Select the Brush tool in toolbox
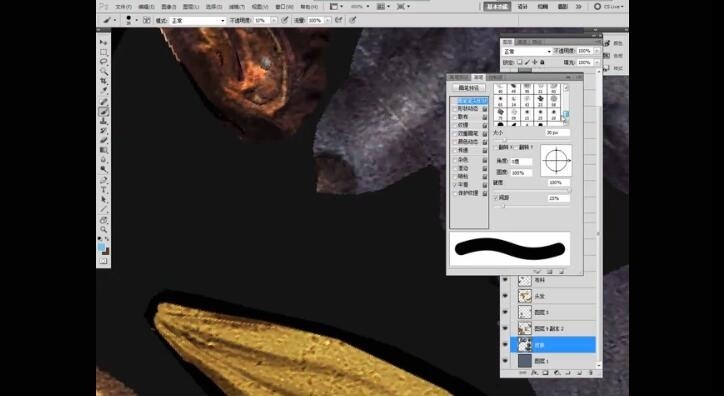This screenshot has width=724, height=396. click(x=104, y=112)
